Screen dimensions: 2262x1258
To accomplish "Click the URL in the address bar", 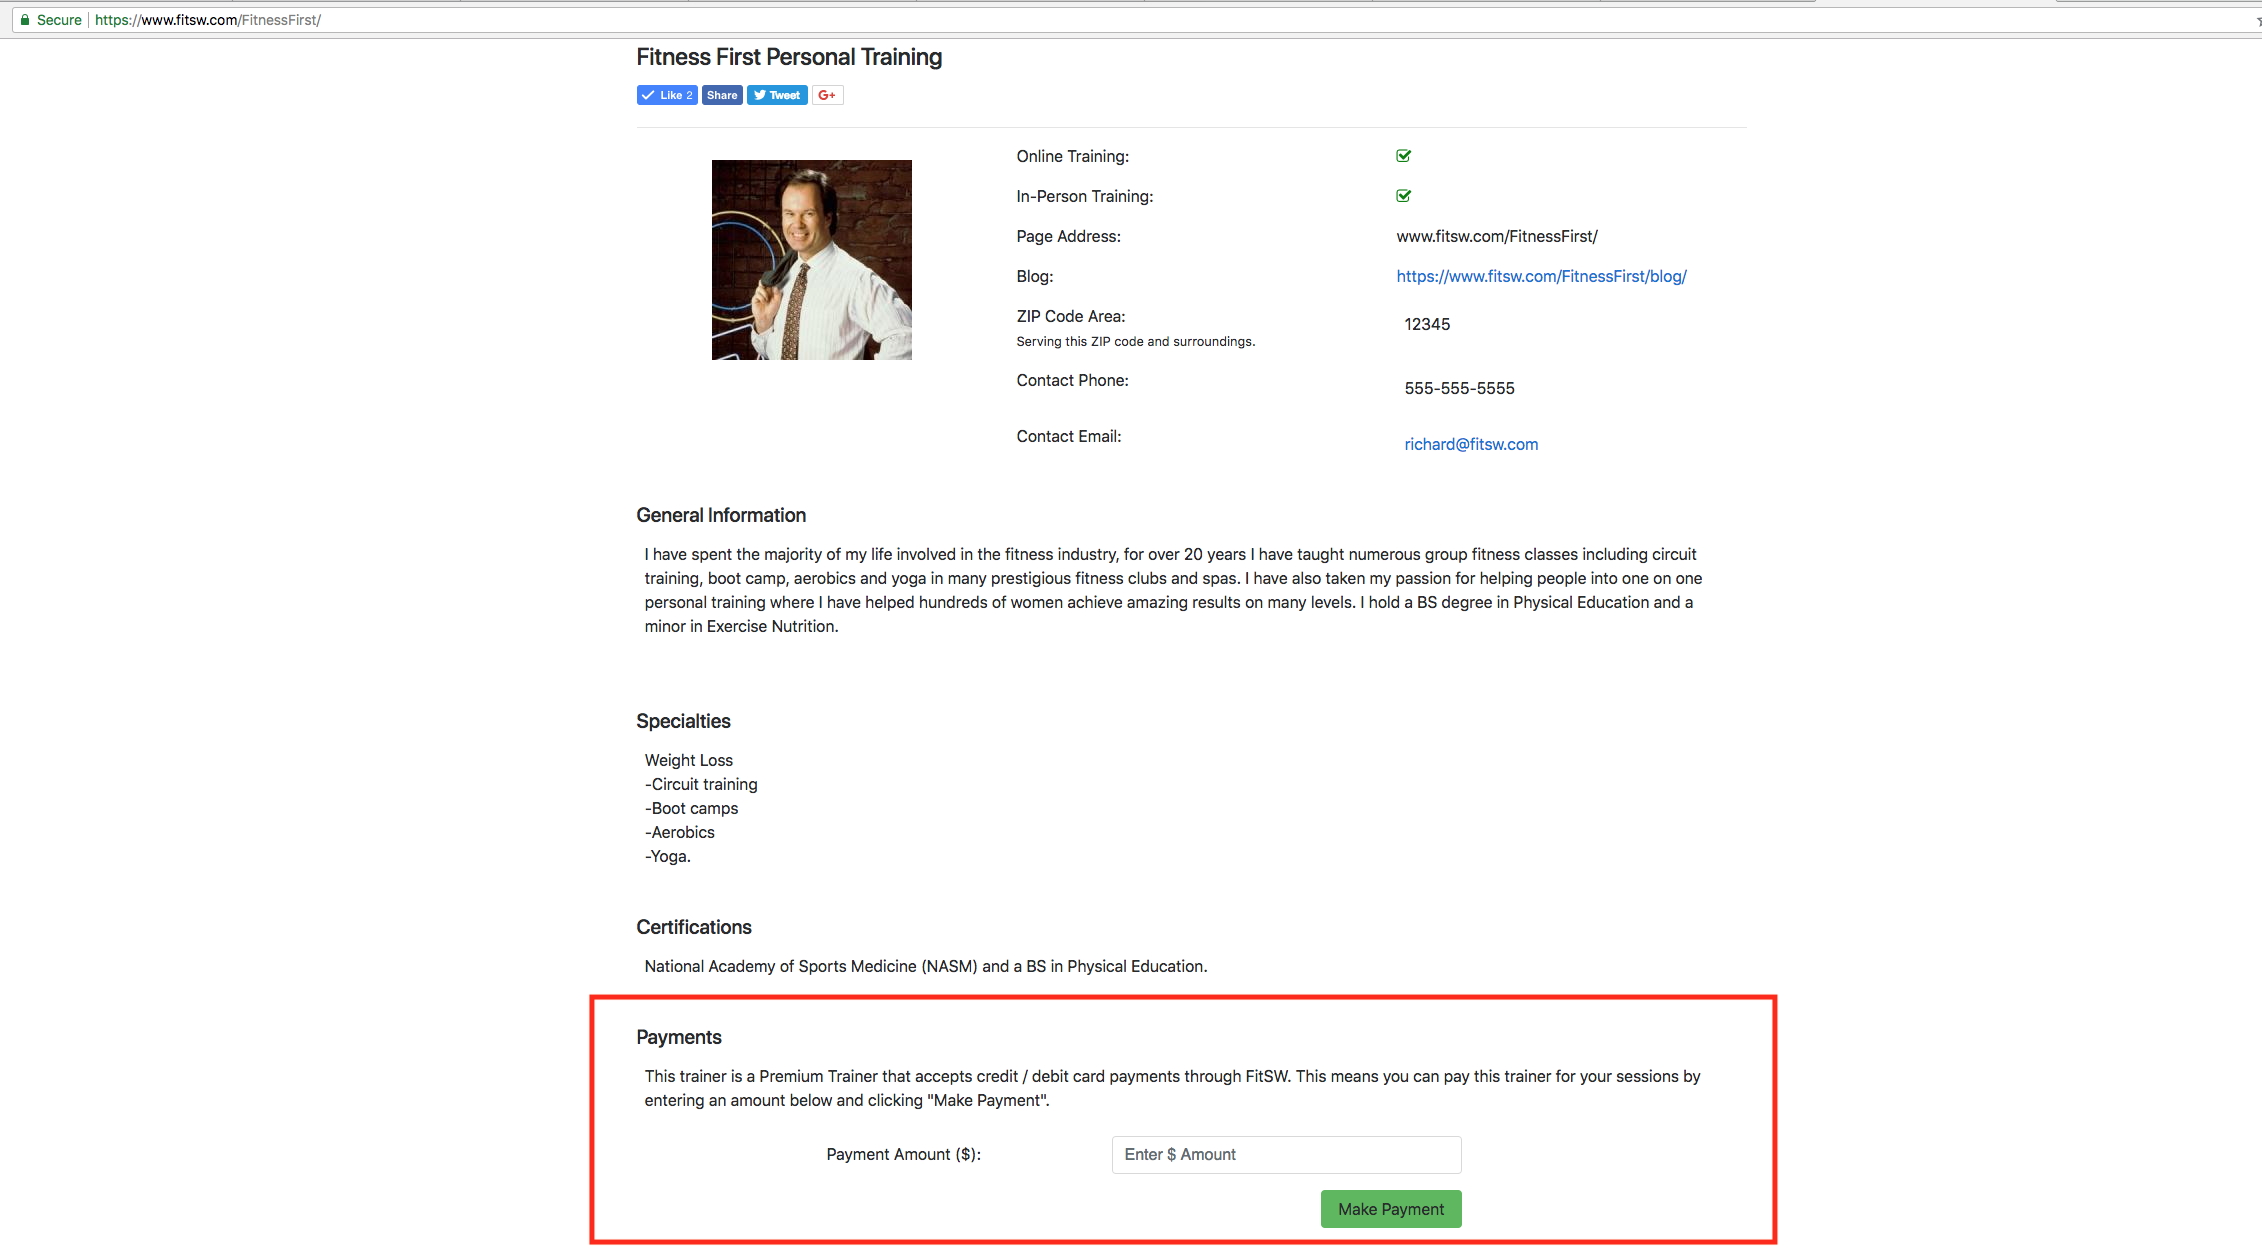I will click(208, 20).
